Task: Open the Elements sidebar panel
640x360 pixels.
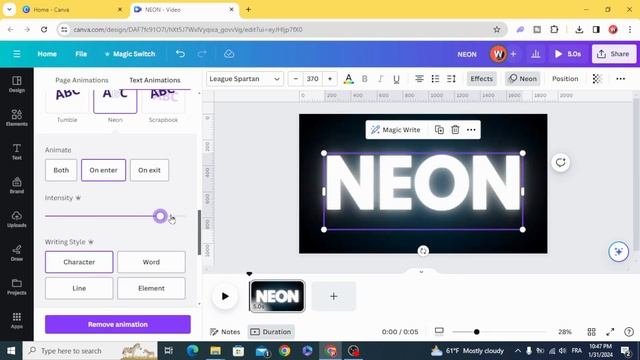Action: click(x=17, y=118)
